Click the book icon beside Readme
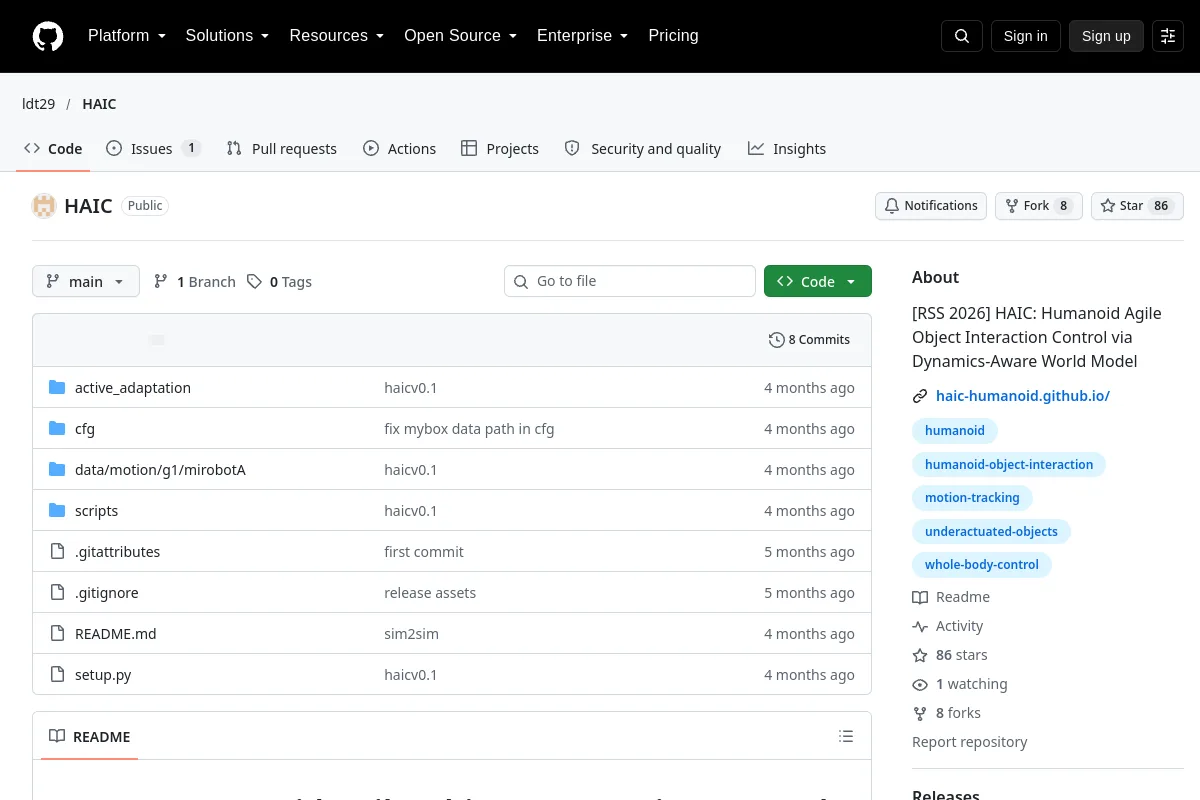The width and height of the screenshot is (1200, 800). click(920, 597)
